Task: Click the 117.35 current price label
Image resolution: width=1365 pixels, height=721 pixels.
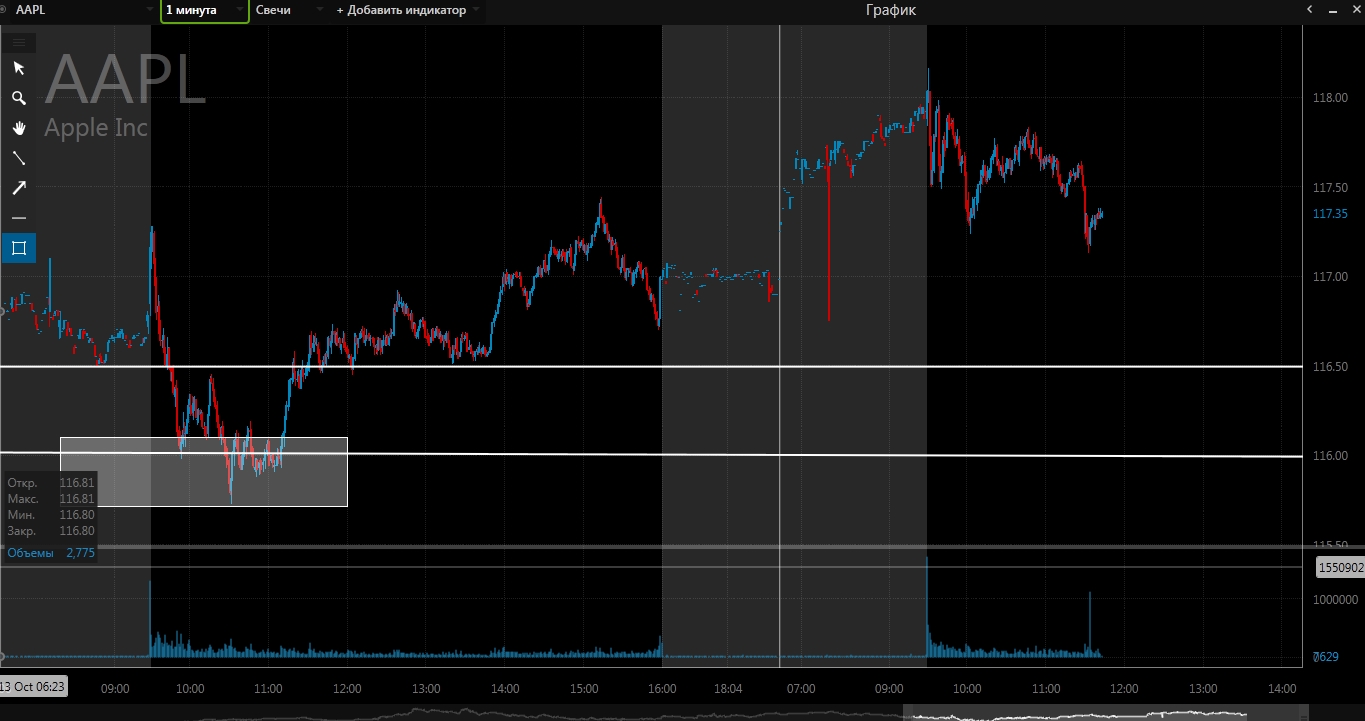Action: 1330,214
